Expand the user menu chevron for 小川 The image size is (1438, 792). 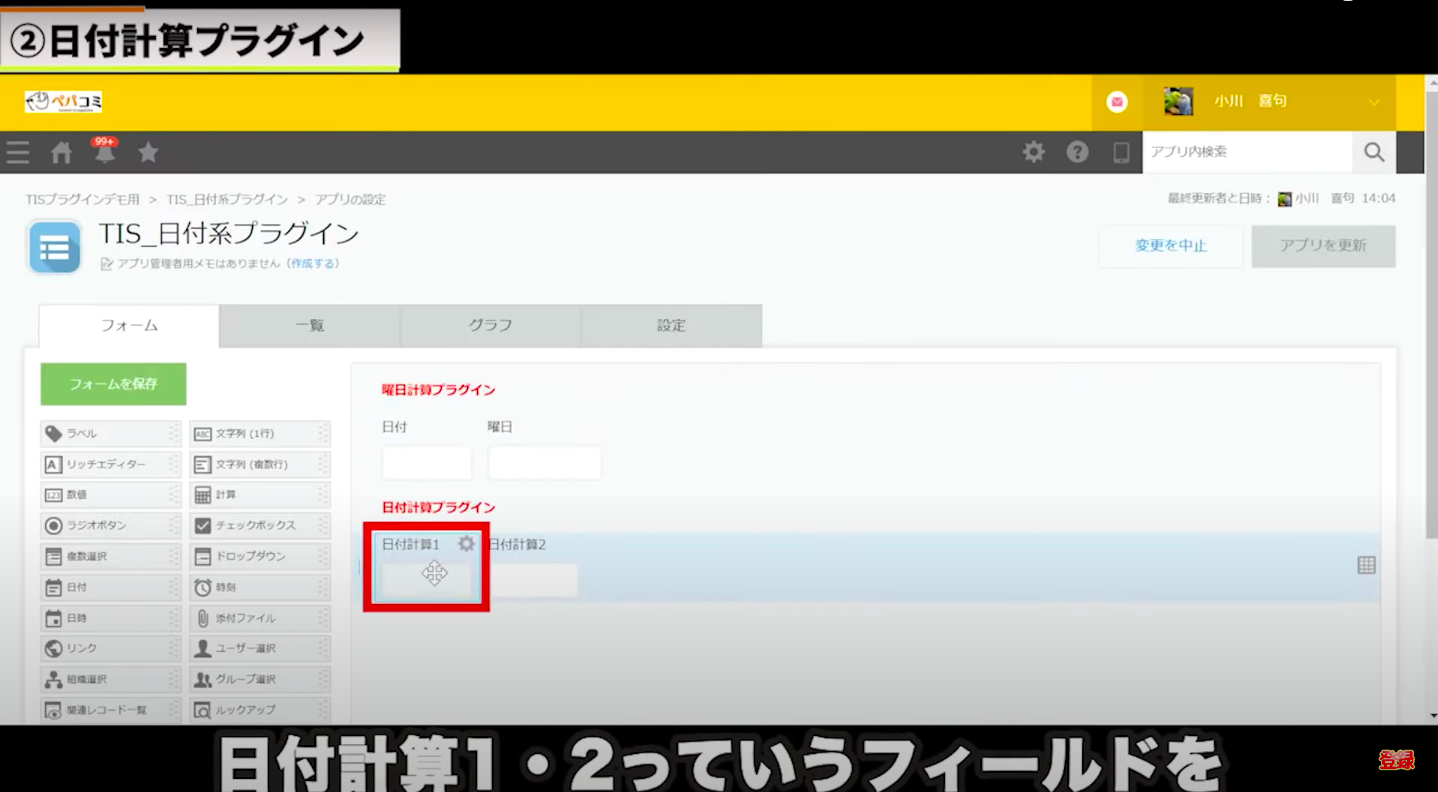(x=1374, y=102)
